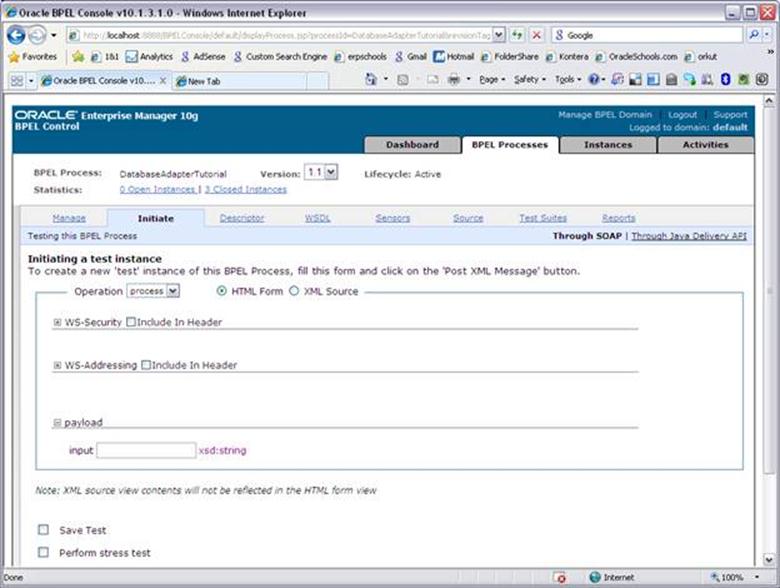Click the Support link
Screen dimensions: 780x588
(730, 115)
